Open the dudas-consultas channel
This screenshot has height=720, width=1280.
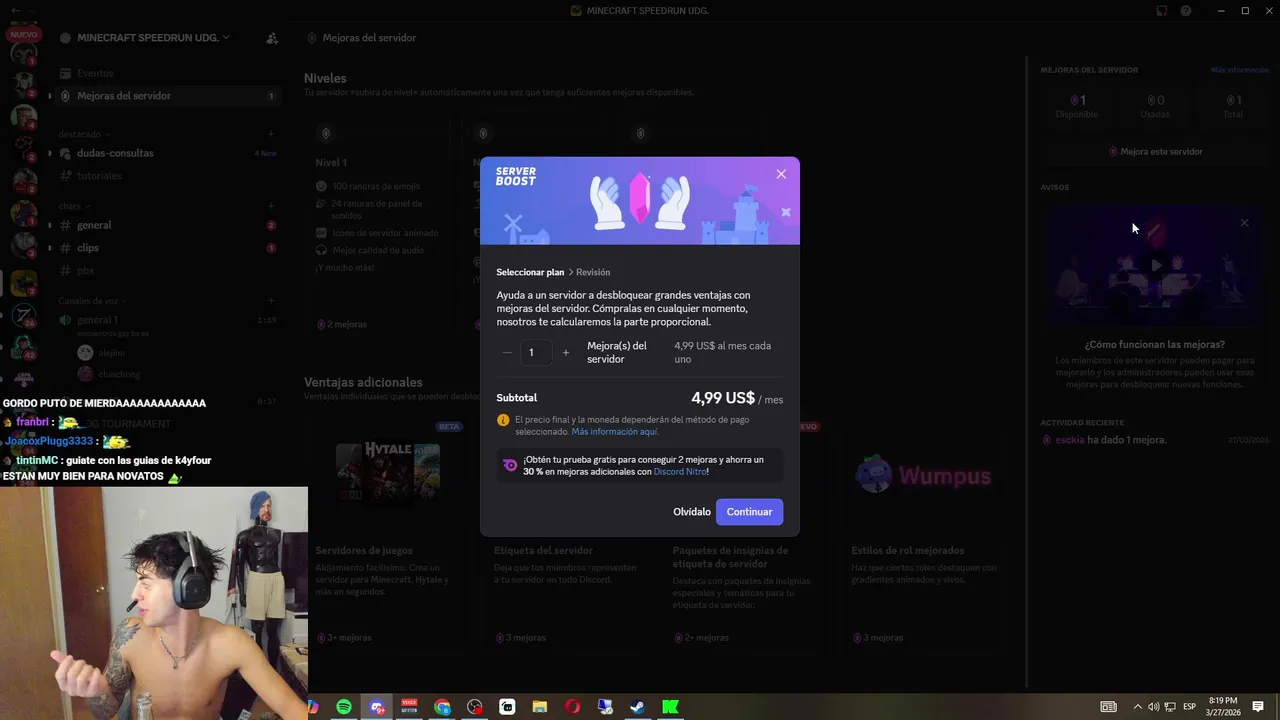coord(166,153)
